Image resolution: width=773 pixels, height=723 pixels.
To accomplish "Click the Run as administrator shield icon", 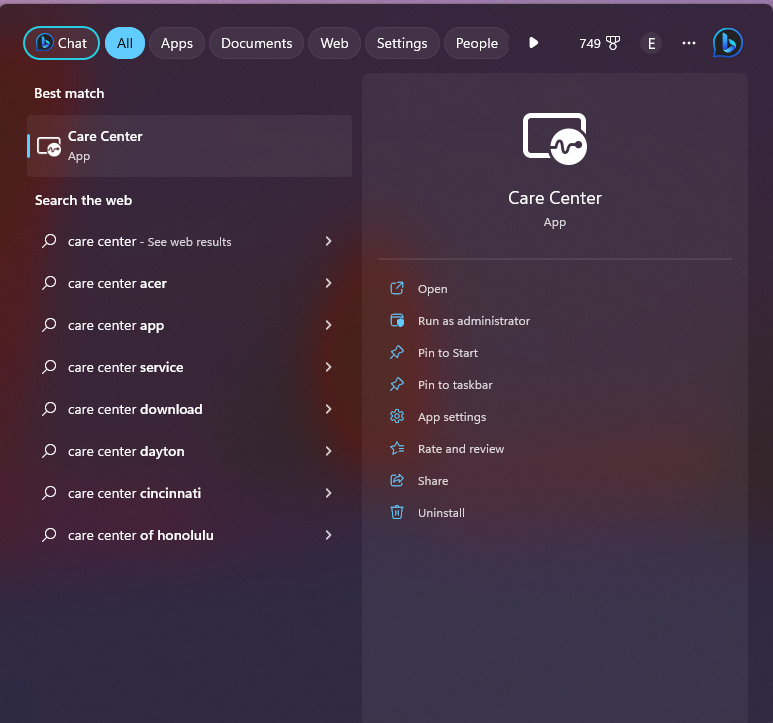I will (x=397, y=320).
